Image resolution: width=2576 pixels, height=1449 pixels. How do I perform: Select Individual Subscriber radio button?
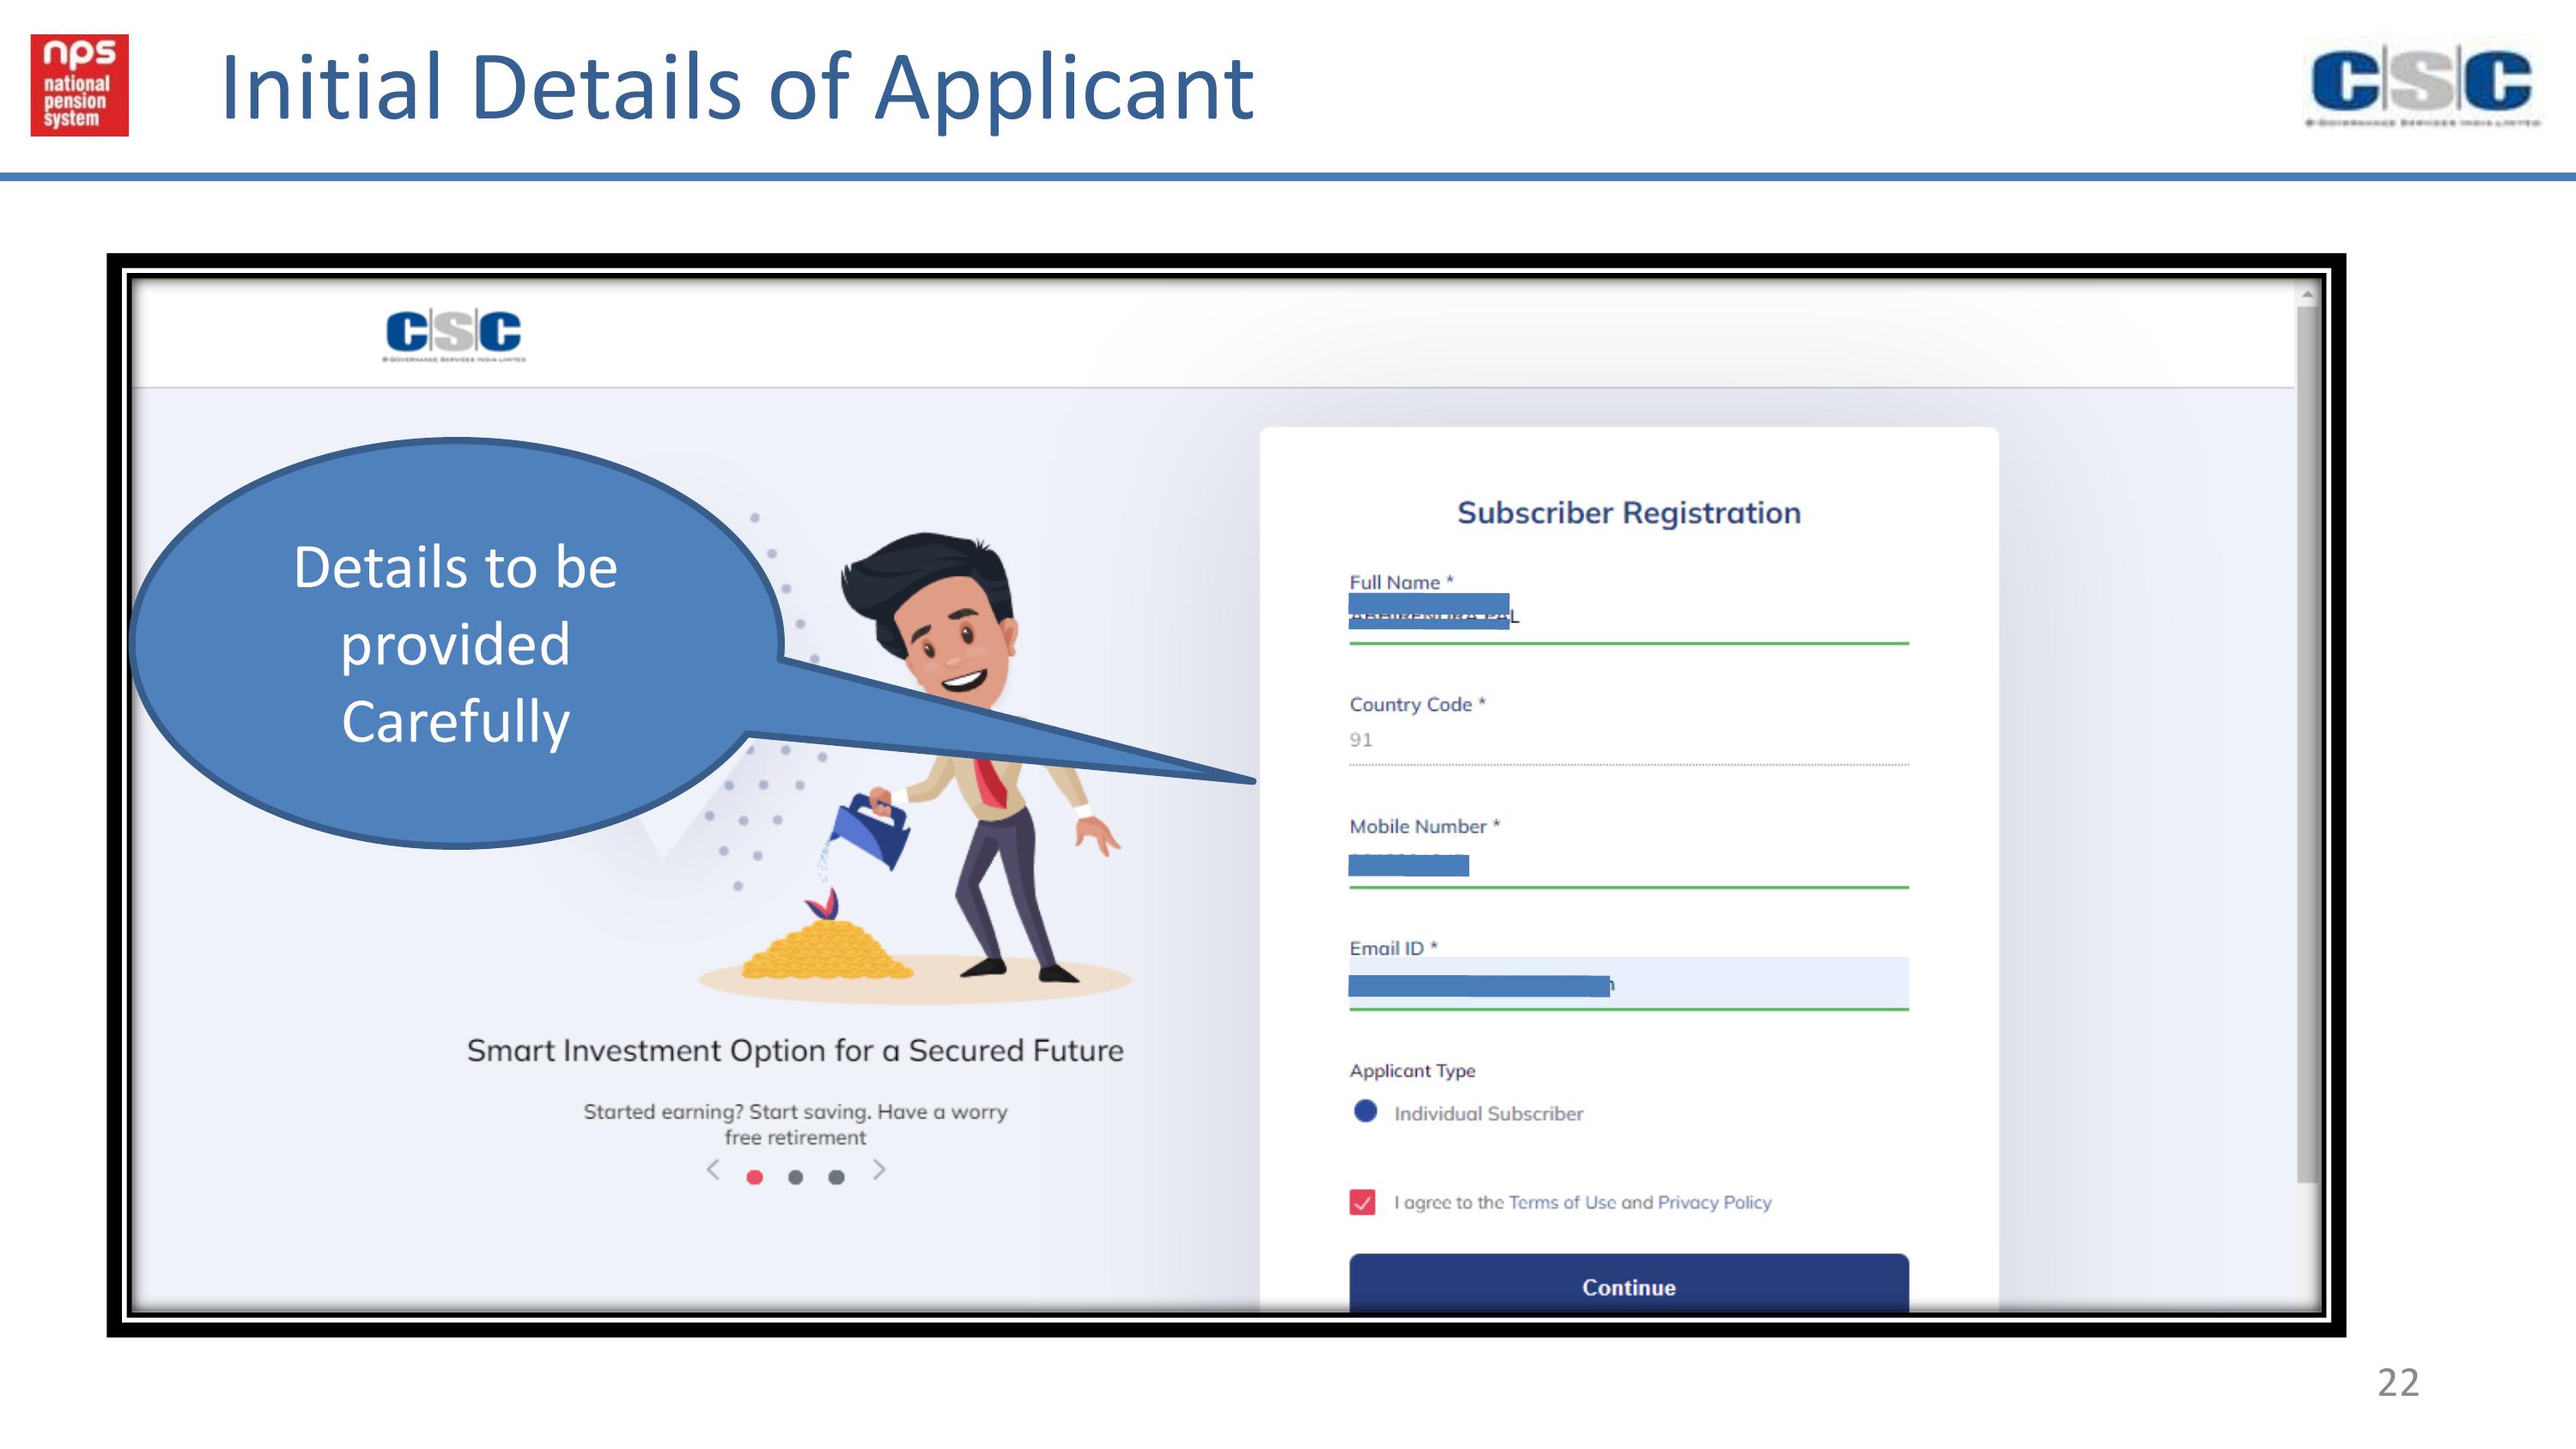pyautogui.click(x=1365, y=1111)
